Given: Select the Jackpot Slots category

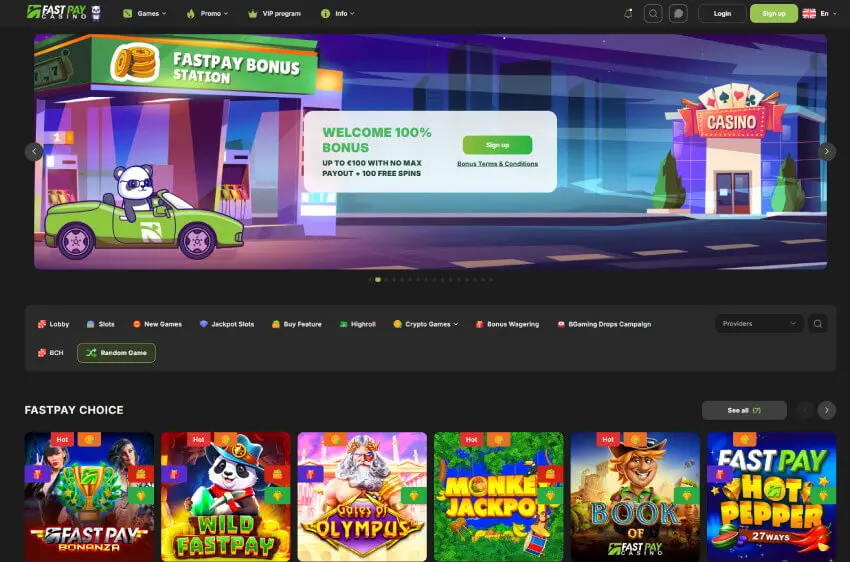Looking at the screenshot, I should [x=227, y=324].
